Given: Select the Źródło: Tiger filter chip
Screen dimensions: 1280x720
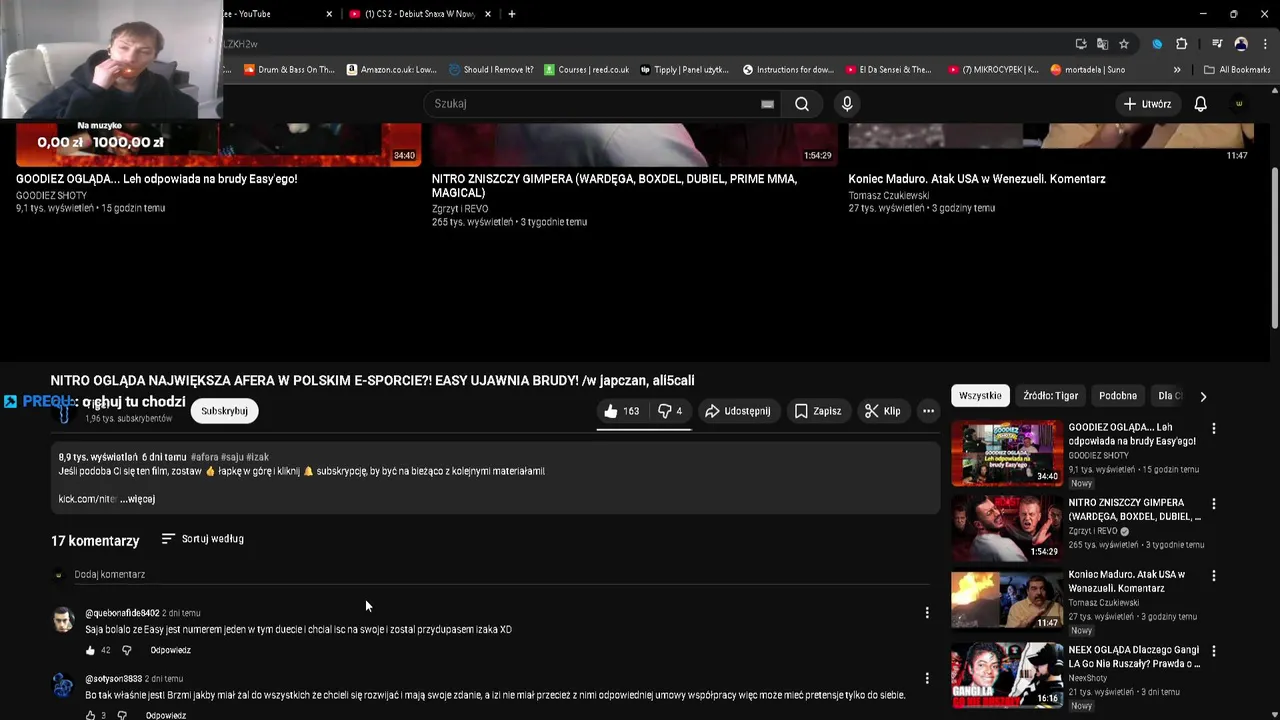Looking at the screenshot, I should click(1050, 396).
